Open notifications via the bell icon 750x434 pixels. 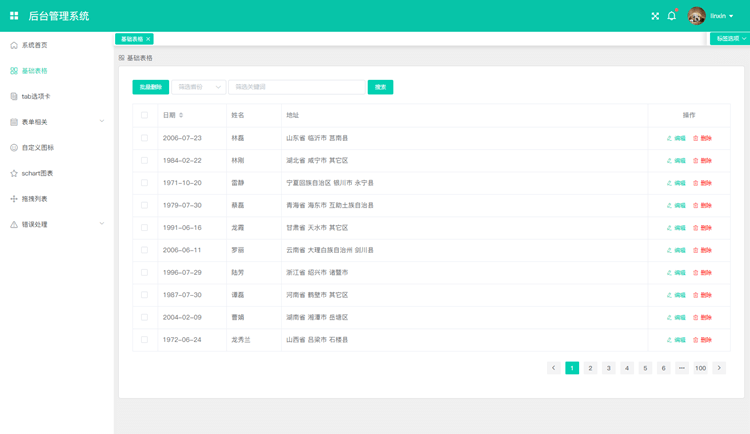pyautogui.click(x=672, y=16)
